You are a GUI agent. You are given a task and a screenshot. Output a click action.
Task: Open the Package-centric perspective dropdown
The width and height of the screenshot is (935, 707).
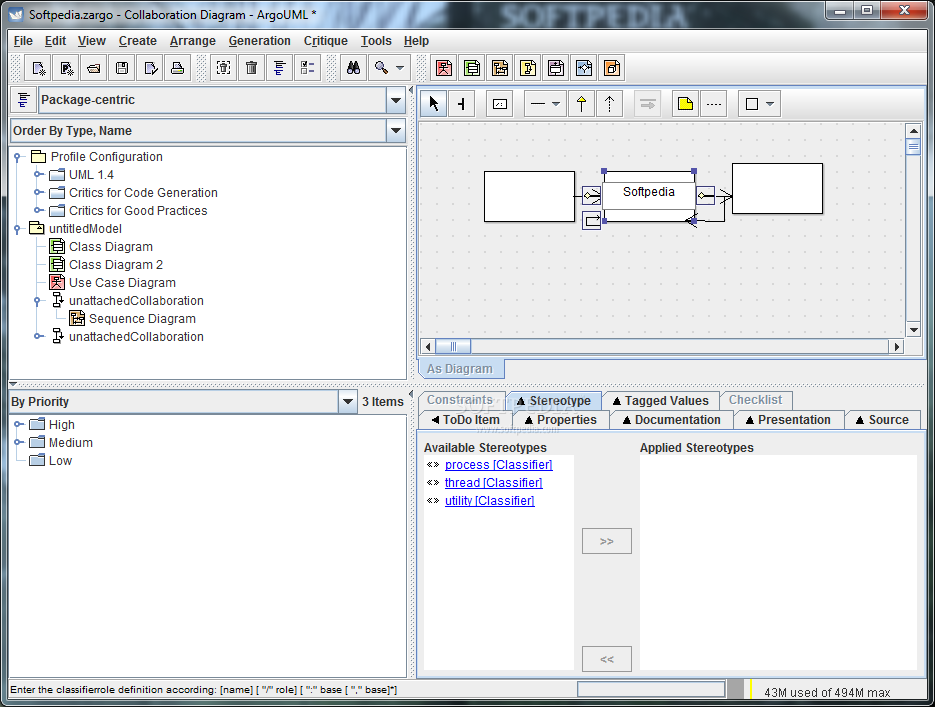point(396,100)
